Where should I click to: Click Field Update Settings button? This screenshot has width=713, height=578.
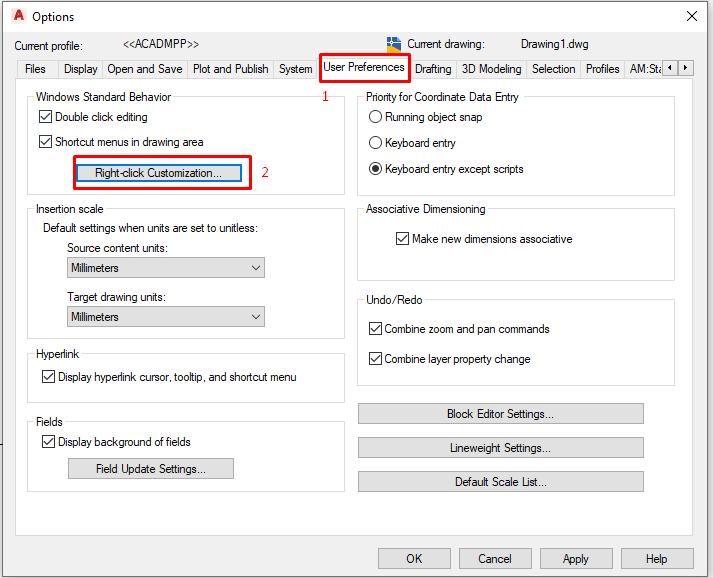click(151, 469)
